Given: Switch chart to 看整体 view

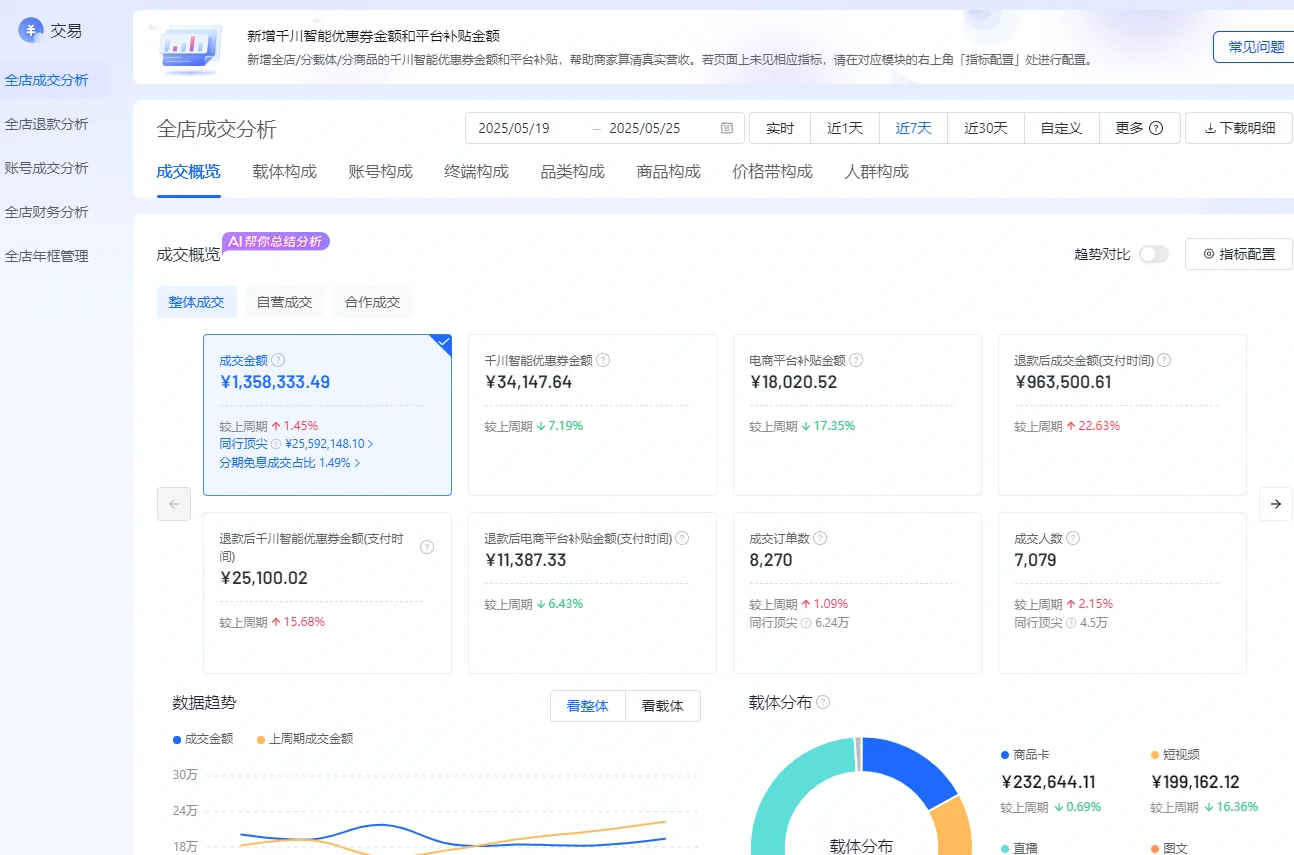Looking at the screenshot, I should [x=588, y=706].
